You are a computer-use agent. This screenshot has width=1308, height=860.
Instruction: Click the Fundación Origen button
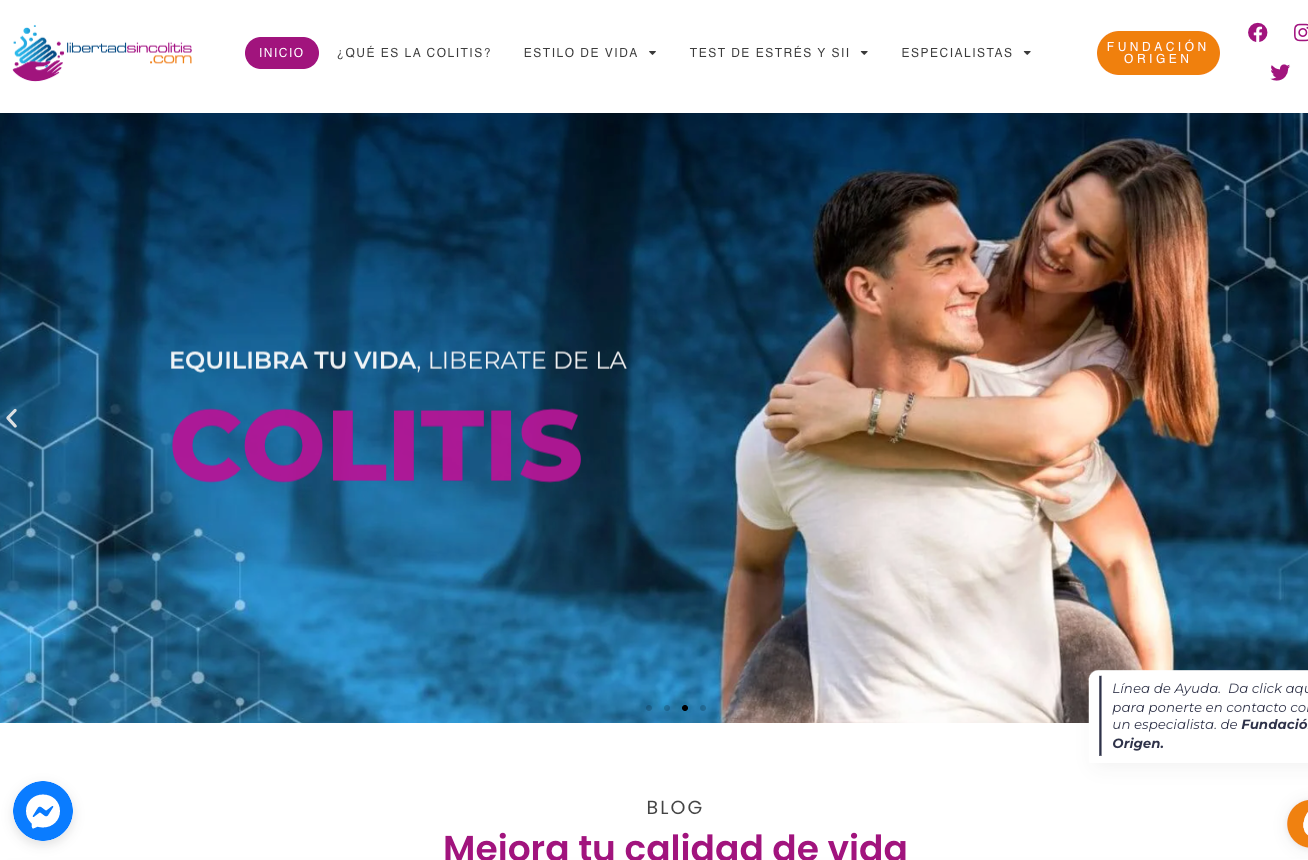1158,53
